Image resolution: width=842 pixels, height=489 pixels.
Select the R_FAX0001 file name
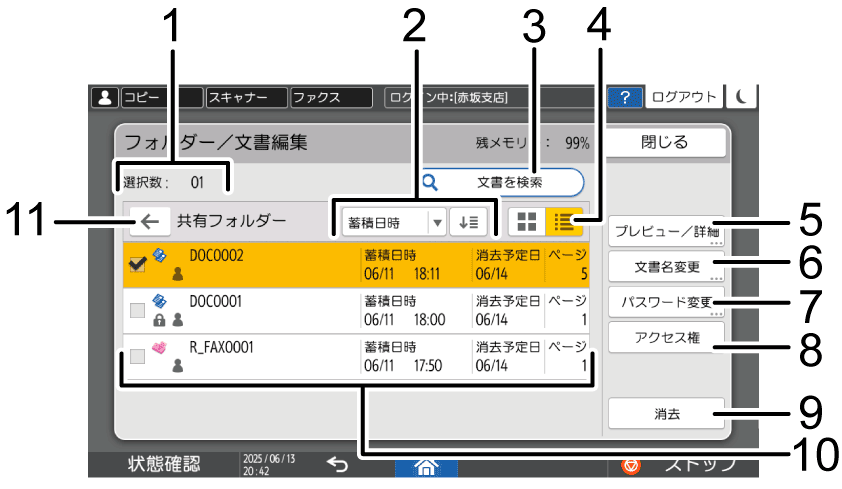[221, 348]
